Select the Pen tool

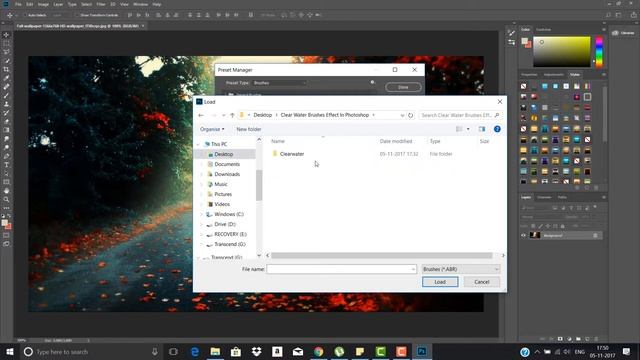(x=6, y=156)
